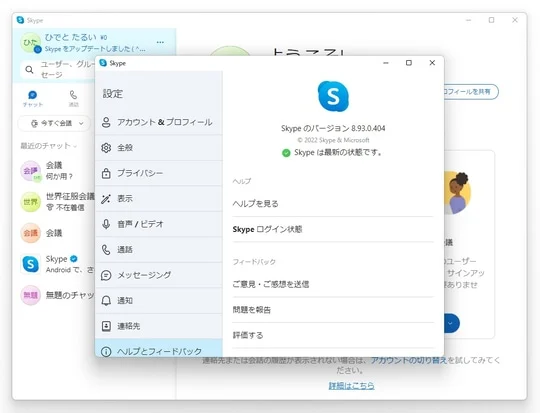The width and height of the screenshot is (540, 413).
Task: Click the 世界 avatar icon in chat list
Action: click(31, 202)
